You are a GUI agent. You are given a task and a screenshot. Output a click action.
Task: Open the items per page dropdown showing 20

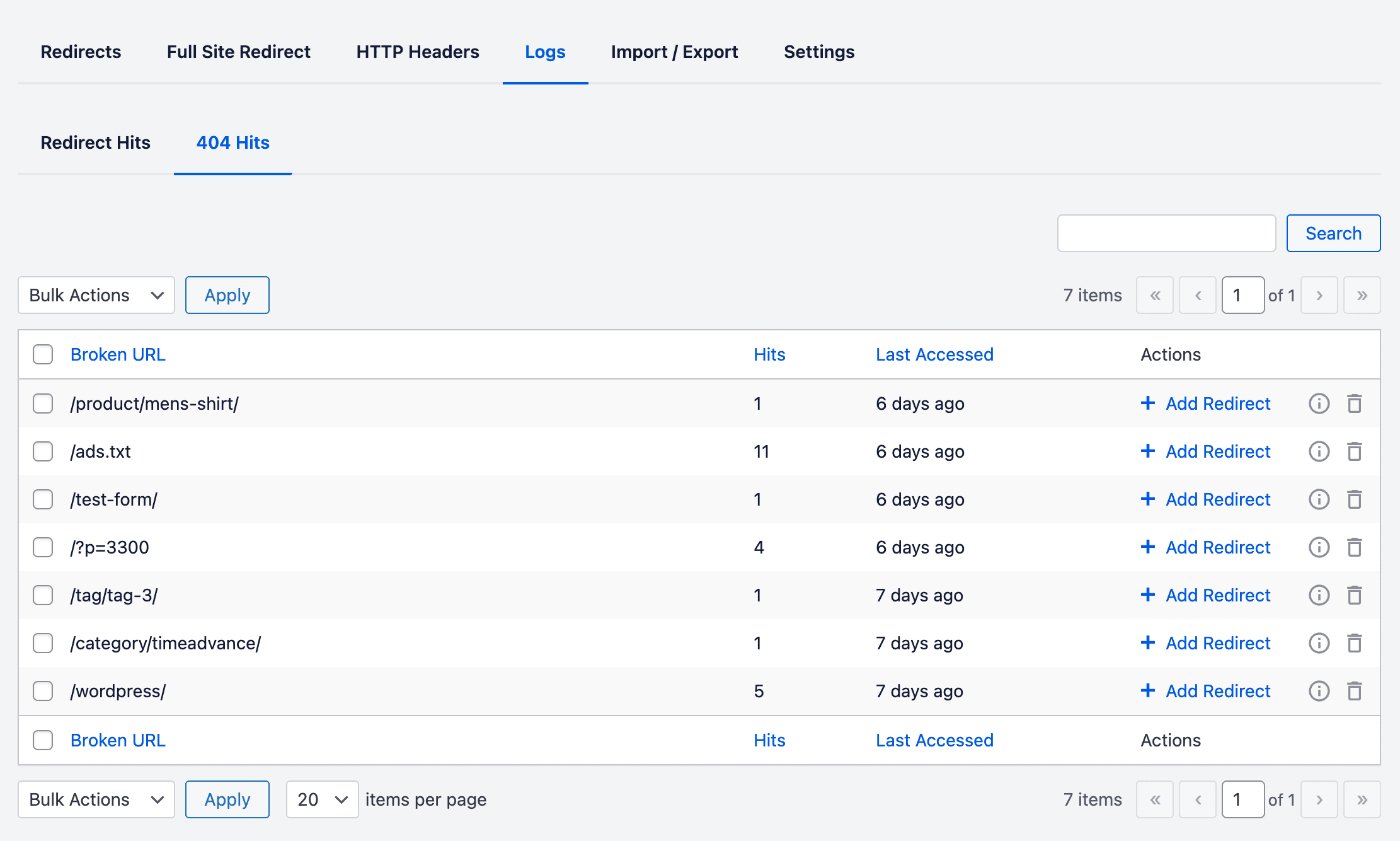pos(322,799)
